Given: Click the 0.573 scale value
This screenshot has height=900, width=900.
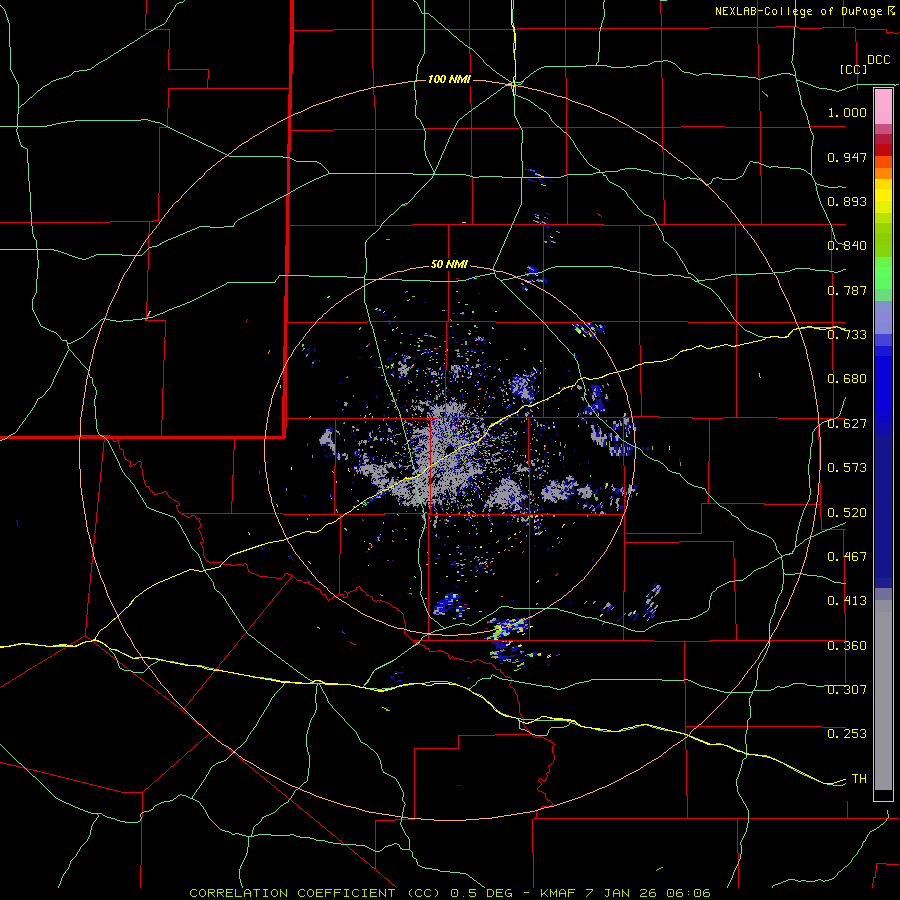Looking at the screenshot, I should tap(847, 468).
